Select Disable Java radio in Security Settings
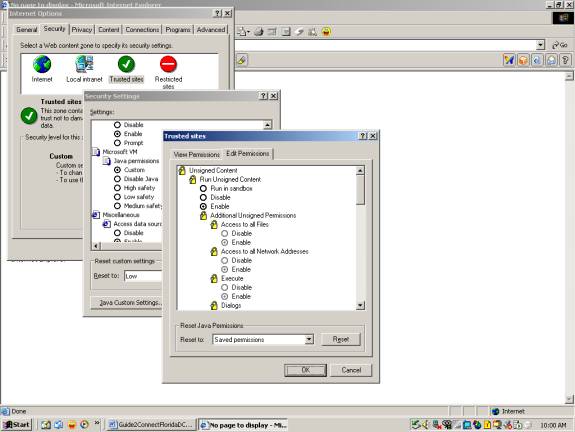 tap(117, 179)
